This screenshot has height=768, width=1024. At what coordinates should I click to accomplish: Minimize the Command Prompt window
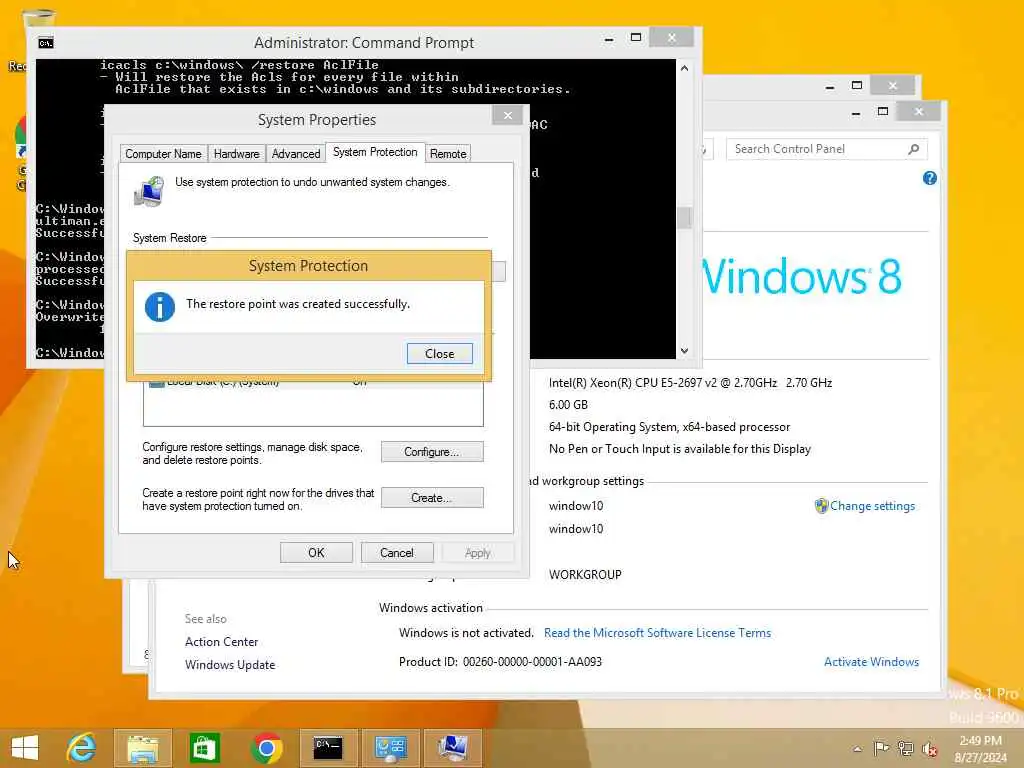[x=609, y=39]
